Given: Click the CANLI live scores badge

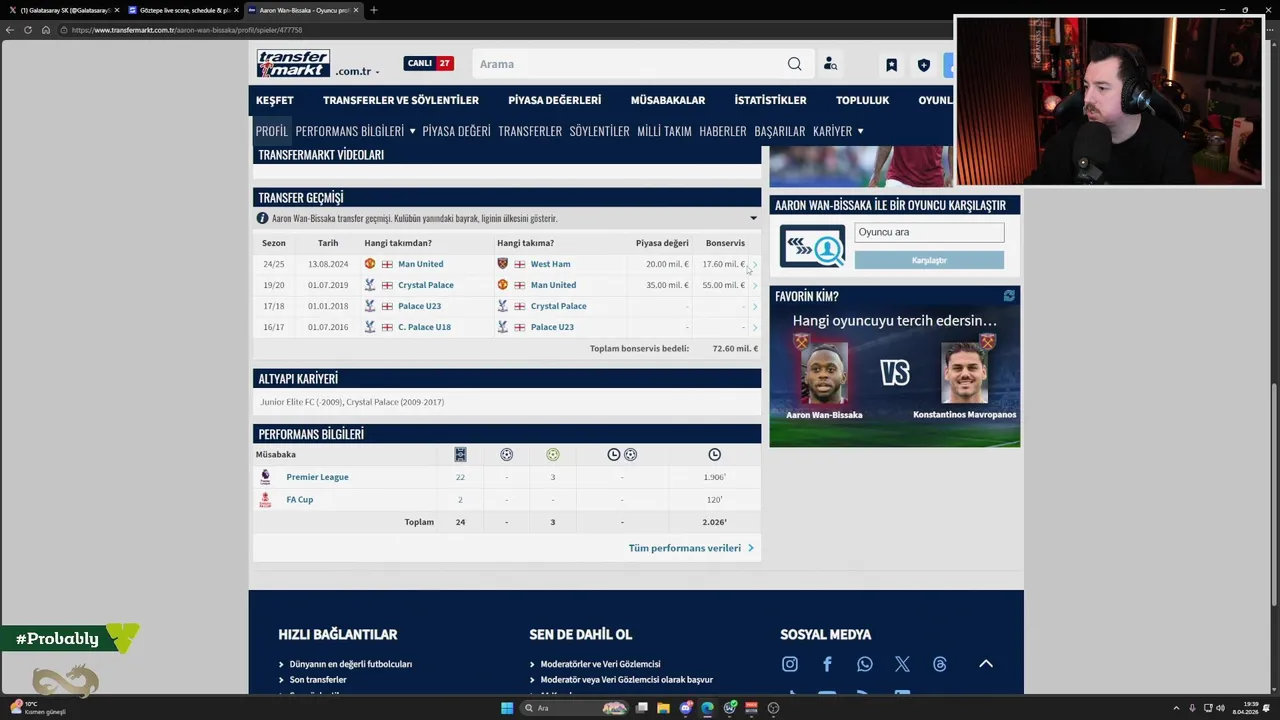Looking at the screenshot, I should point(429,63).
